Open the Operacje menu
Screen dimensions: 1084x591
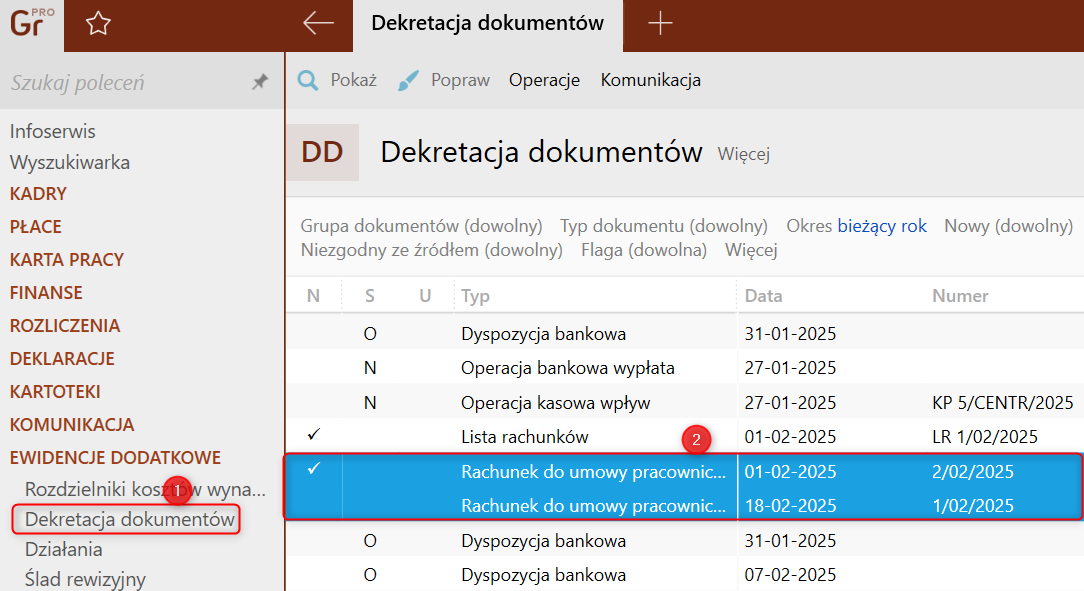click(544, 81)
